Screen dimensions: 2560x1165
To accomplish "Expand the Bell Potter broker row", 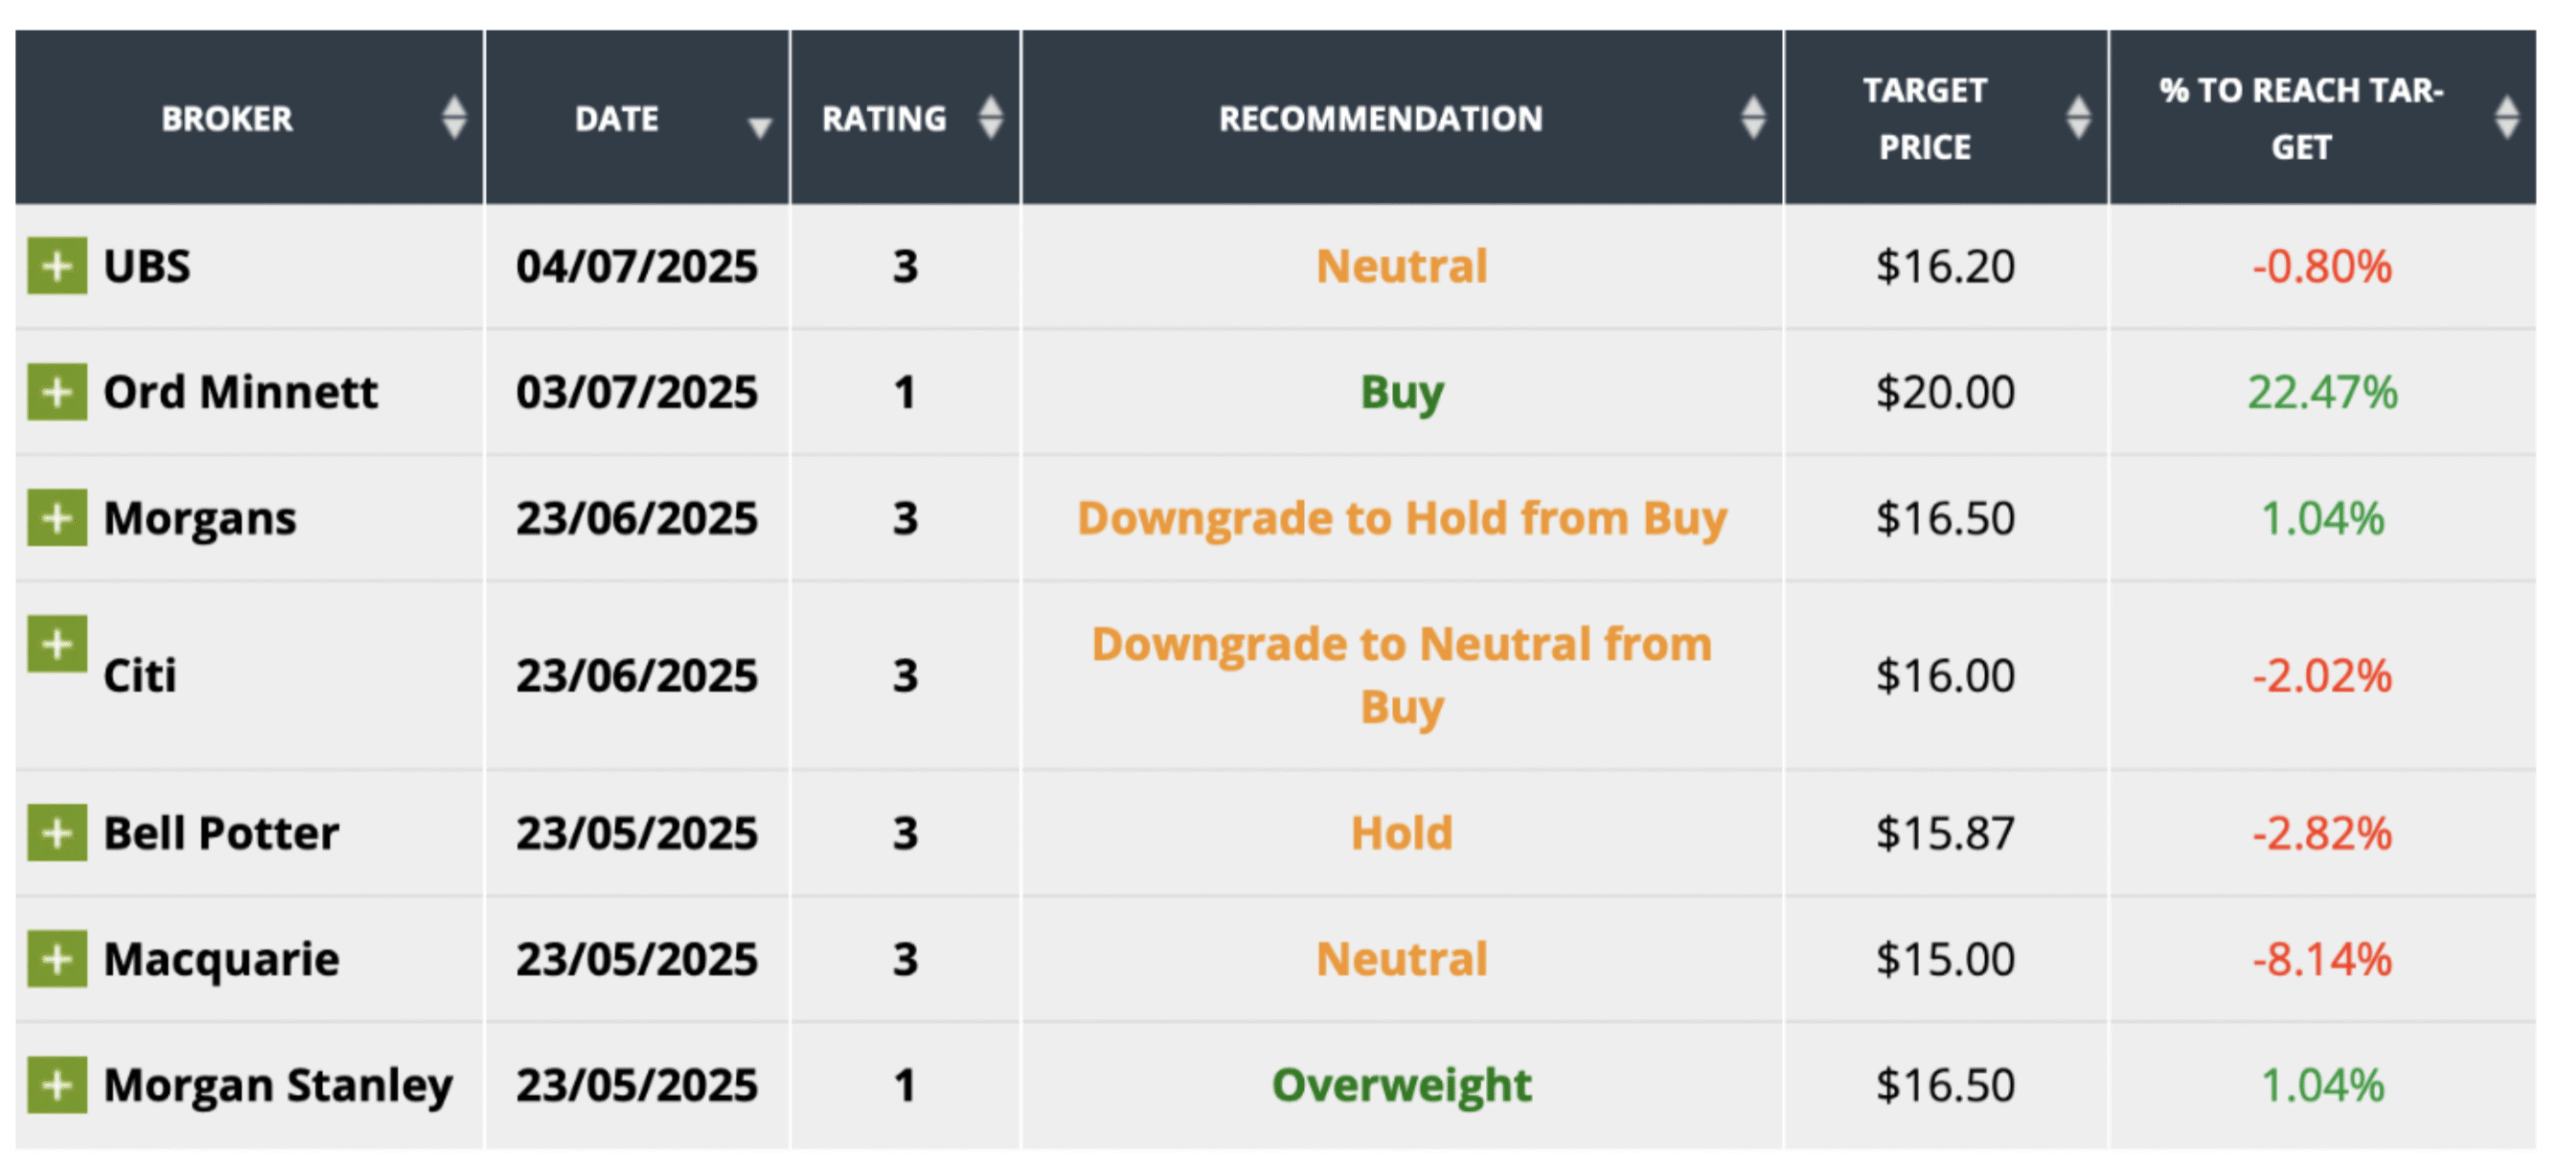I will (x=57, y=833).
